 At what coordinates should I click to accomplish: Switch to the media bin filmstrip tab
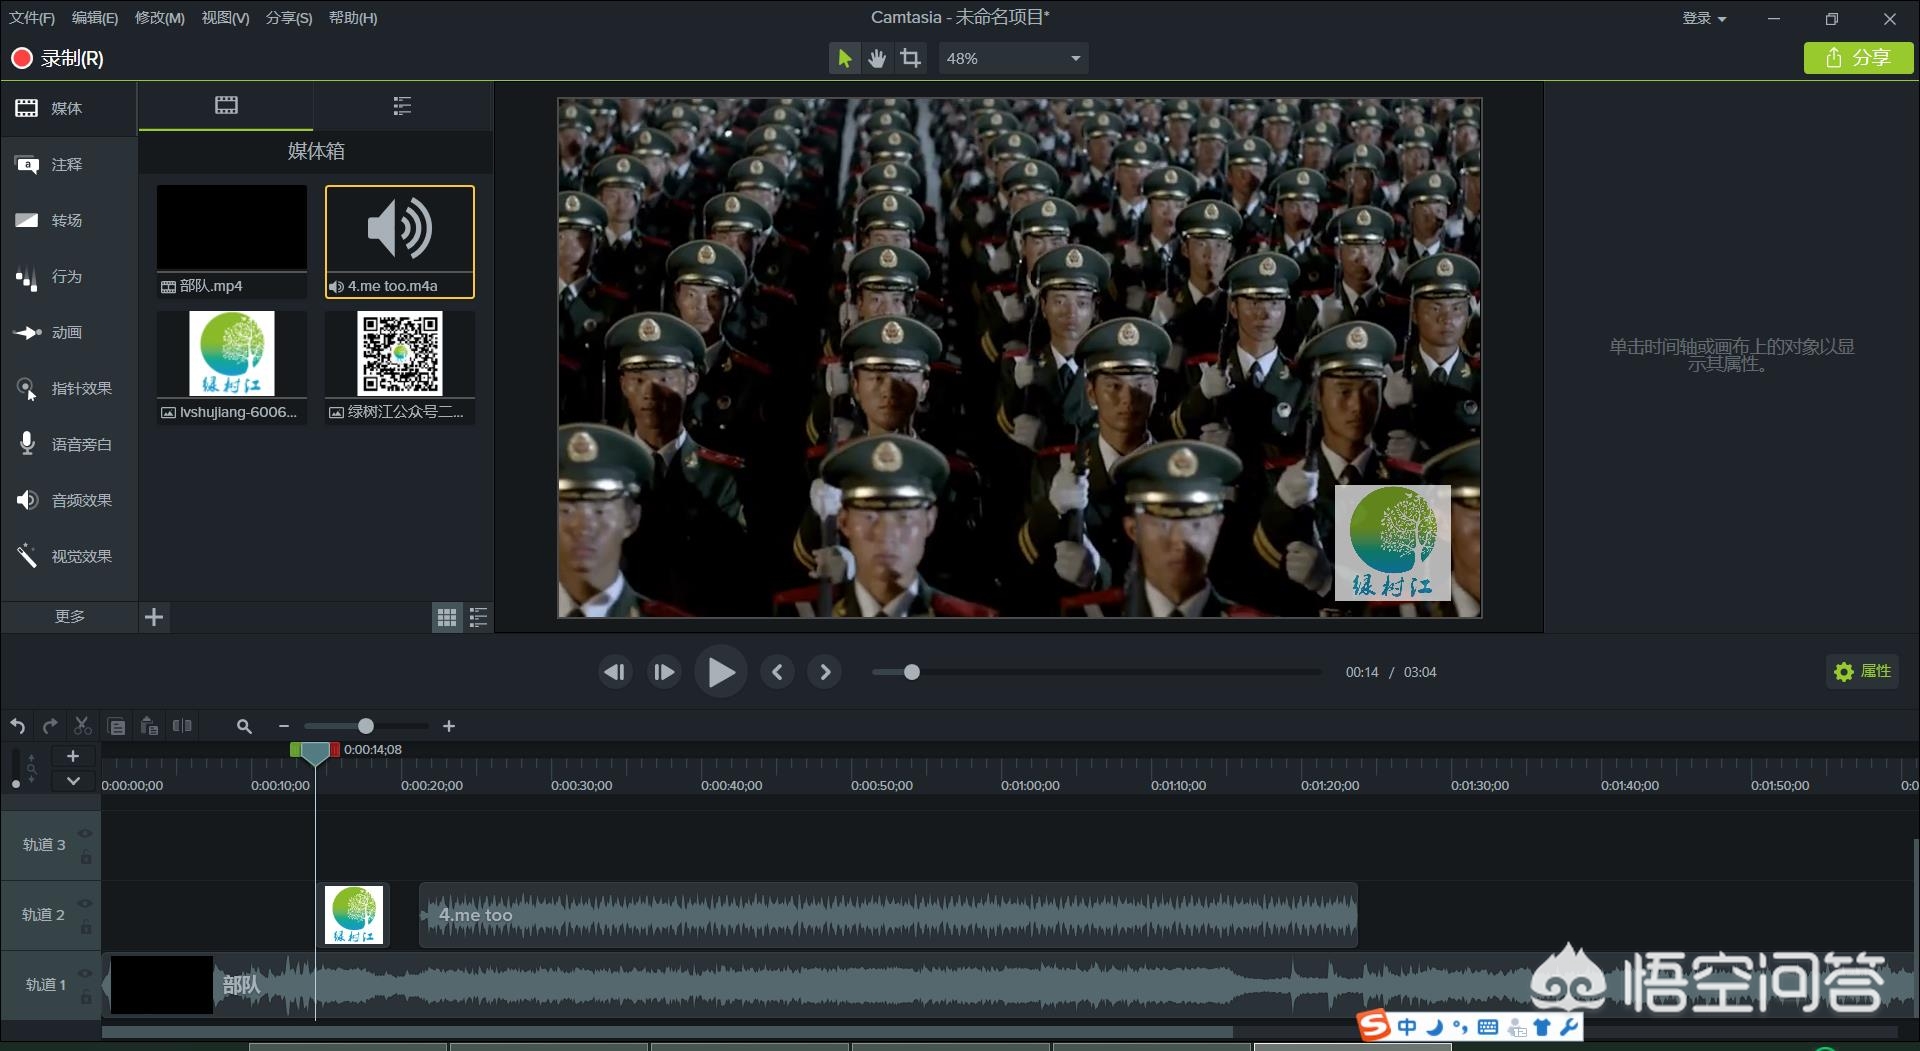[x=226, y=106]
